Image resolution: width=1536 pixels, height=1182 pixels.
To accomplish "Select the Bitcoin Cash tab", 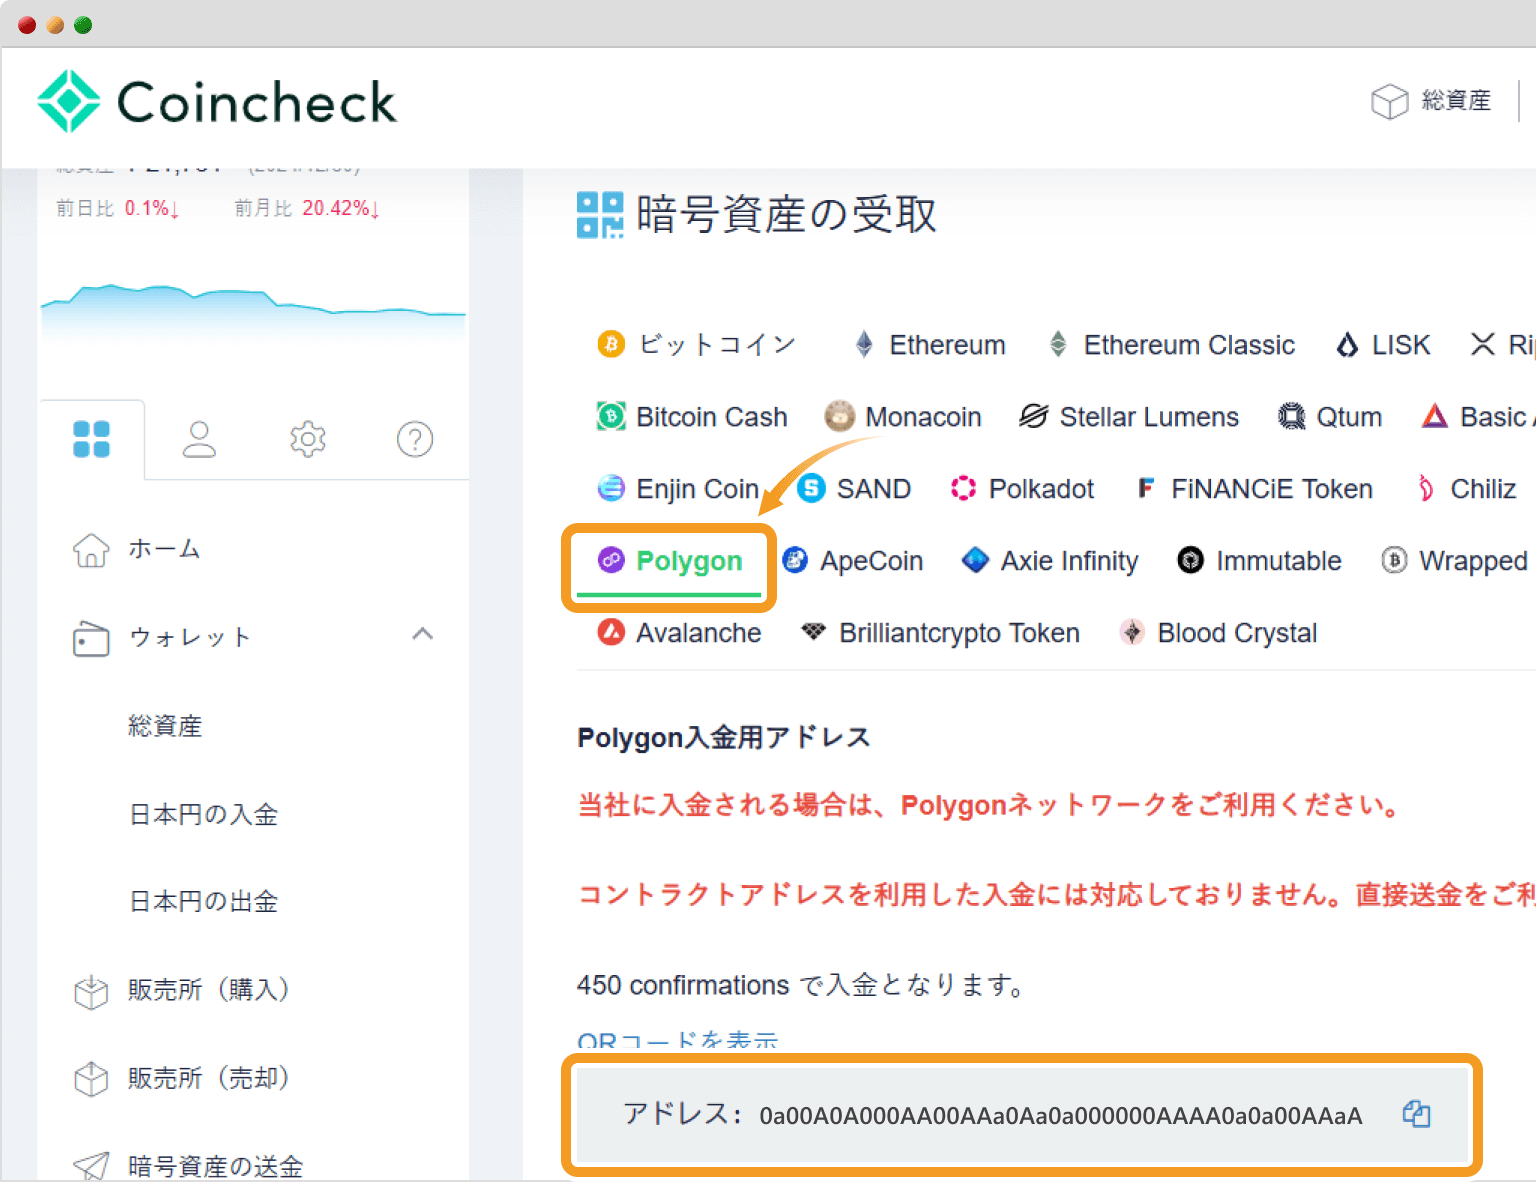I will [x=692, y=417].
